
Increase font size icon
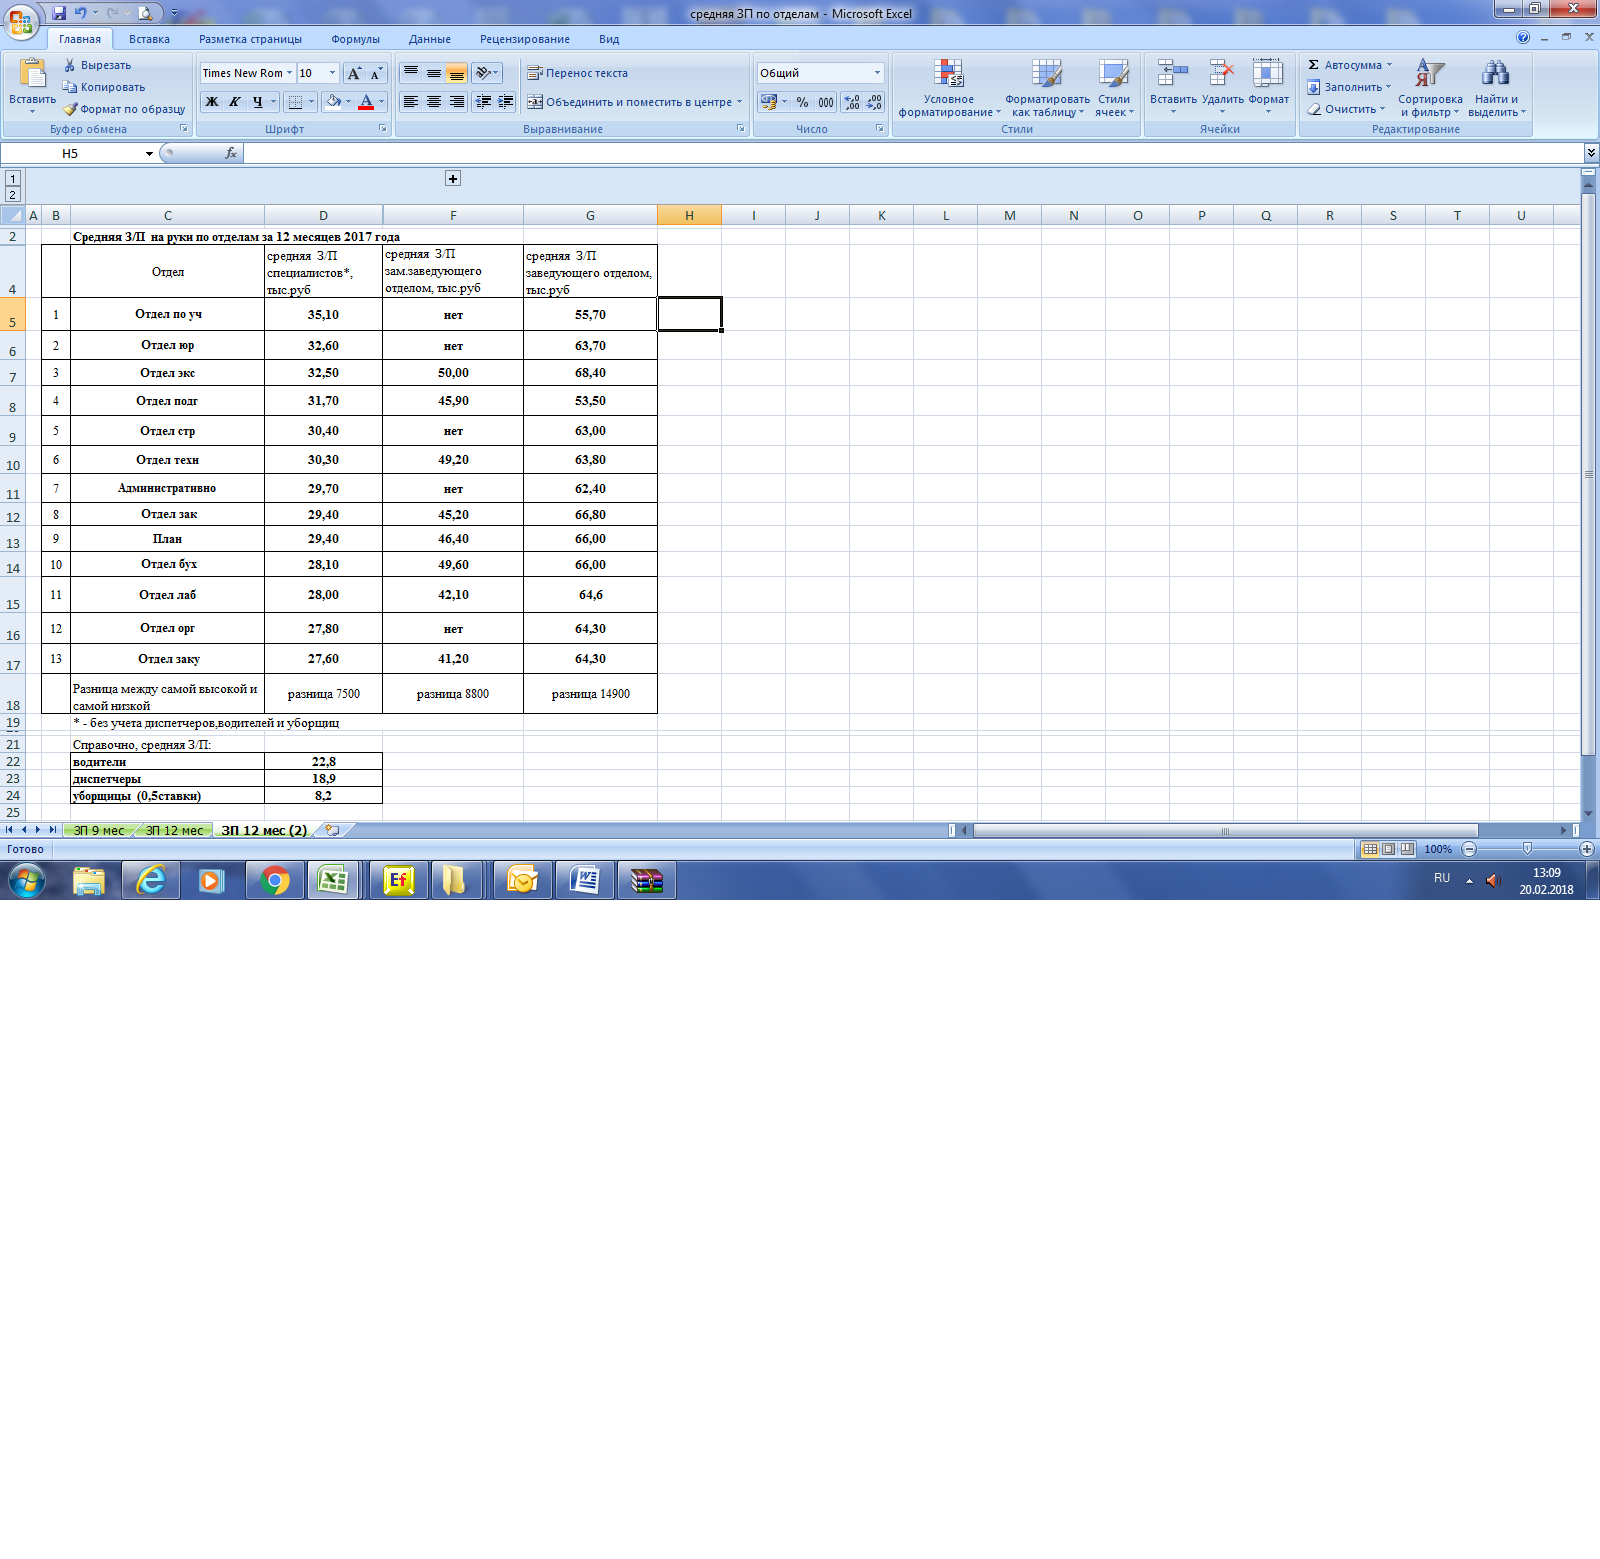[354, 73]
